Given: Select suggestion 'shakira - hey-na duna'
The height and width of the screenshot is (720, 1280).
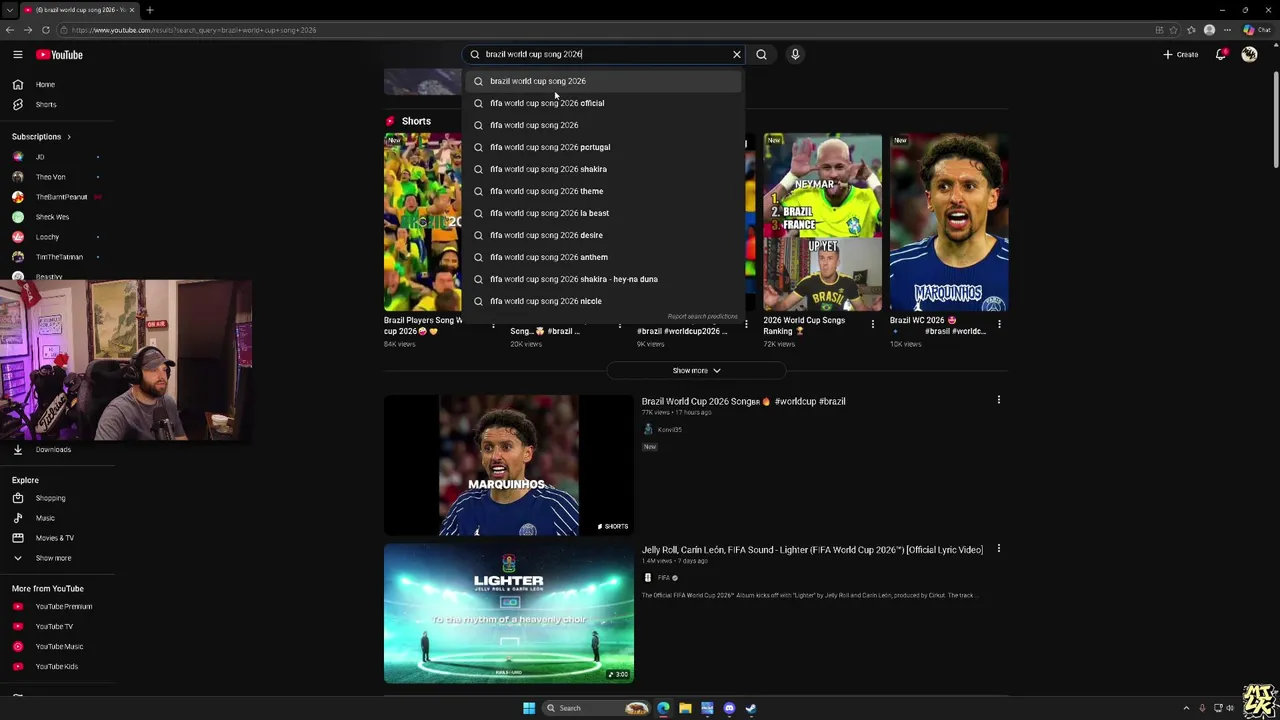Looking at the screenshot, I should coord(604,279).
